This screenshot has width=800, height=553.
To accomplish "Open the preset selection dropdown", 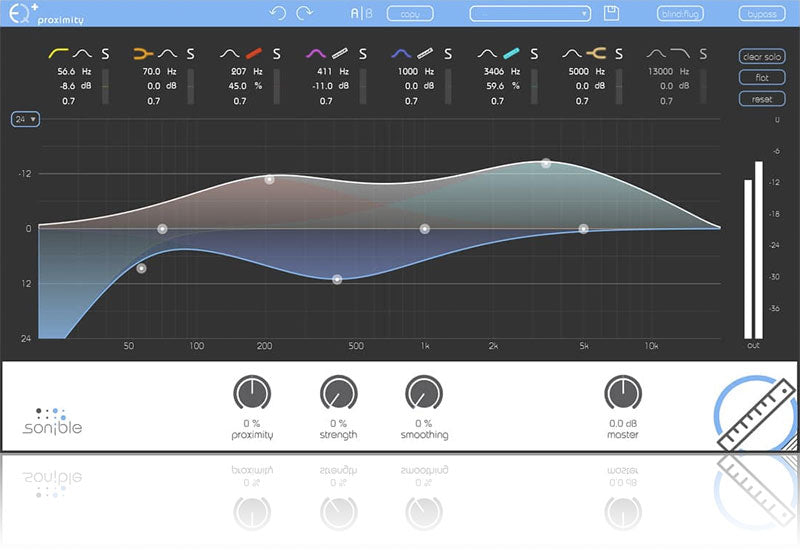I will 530,14.
